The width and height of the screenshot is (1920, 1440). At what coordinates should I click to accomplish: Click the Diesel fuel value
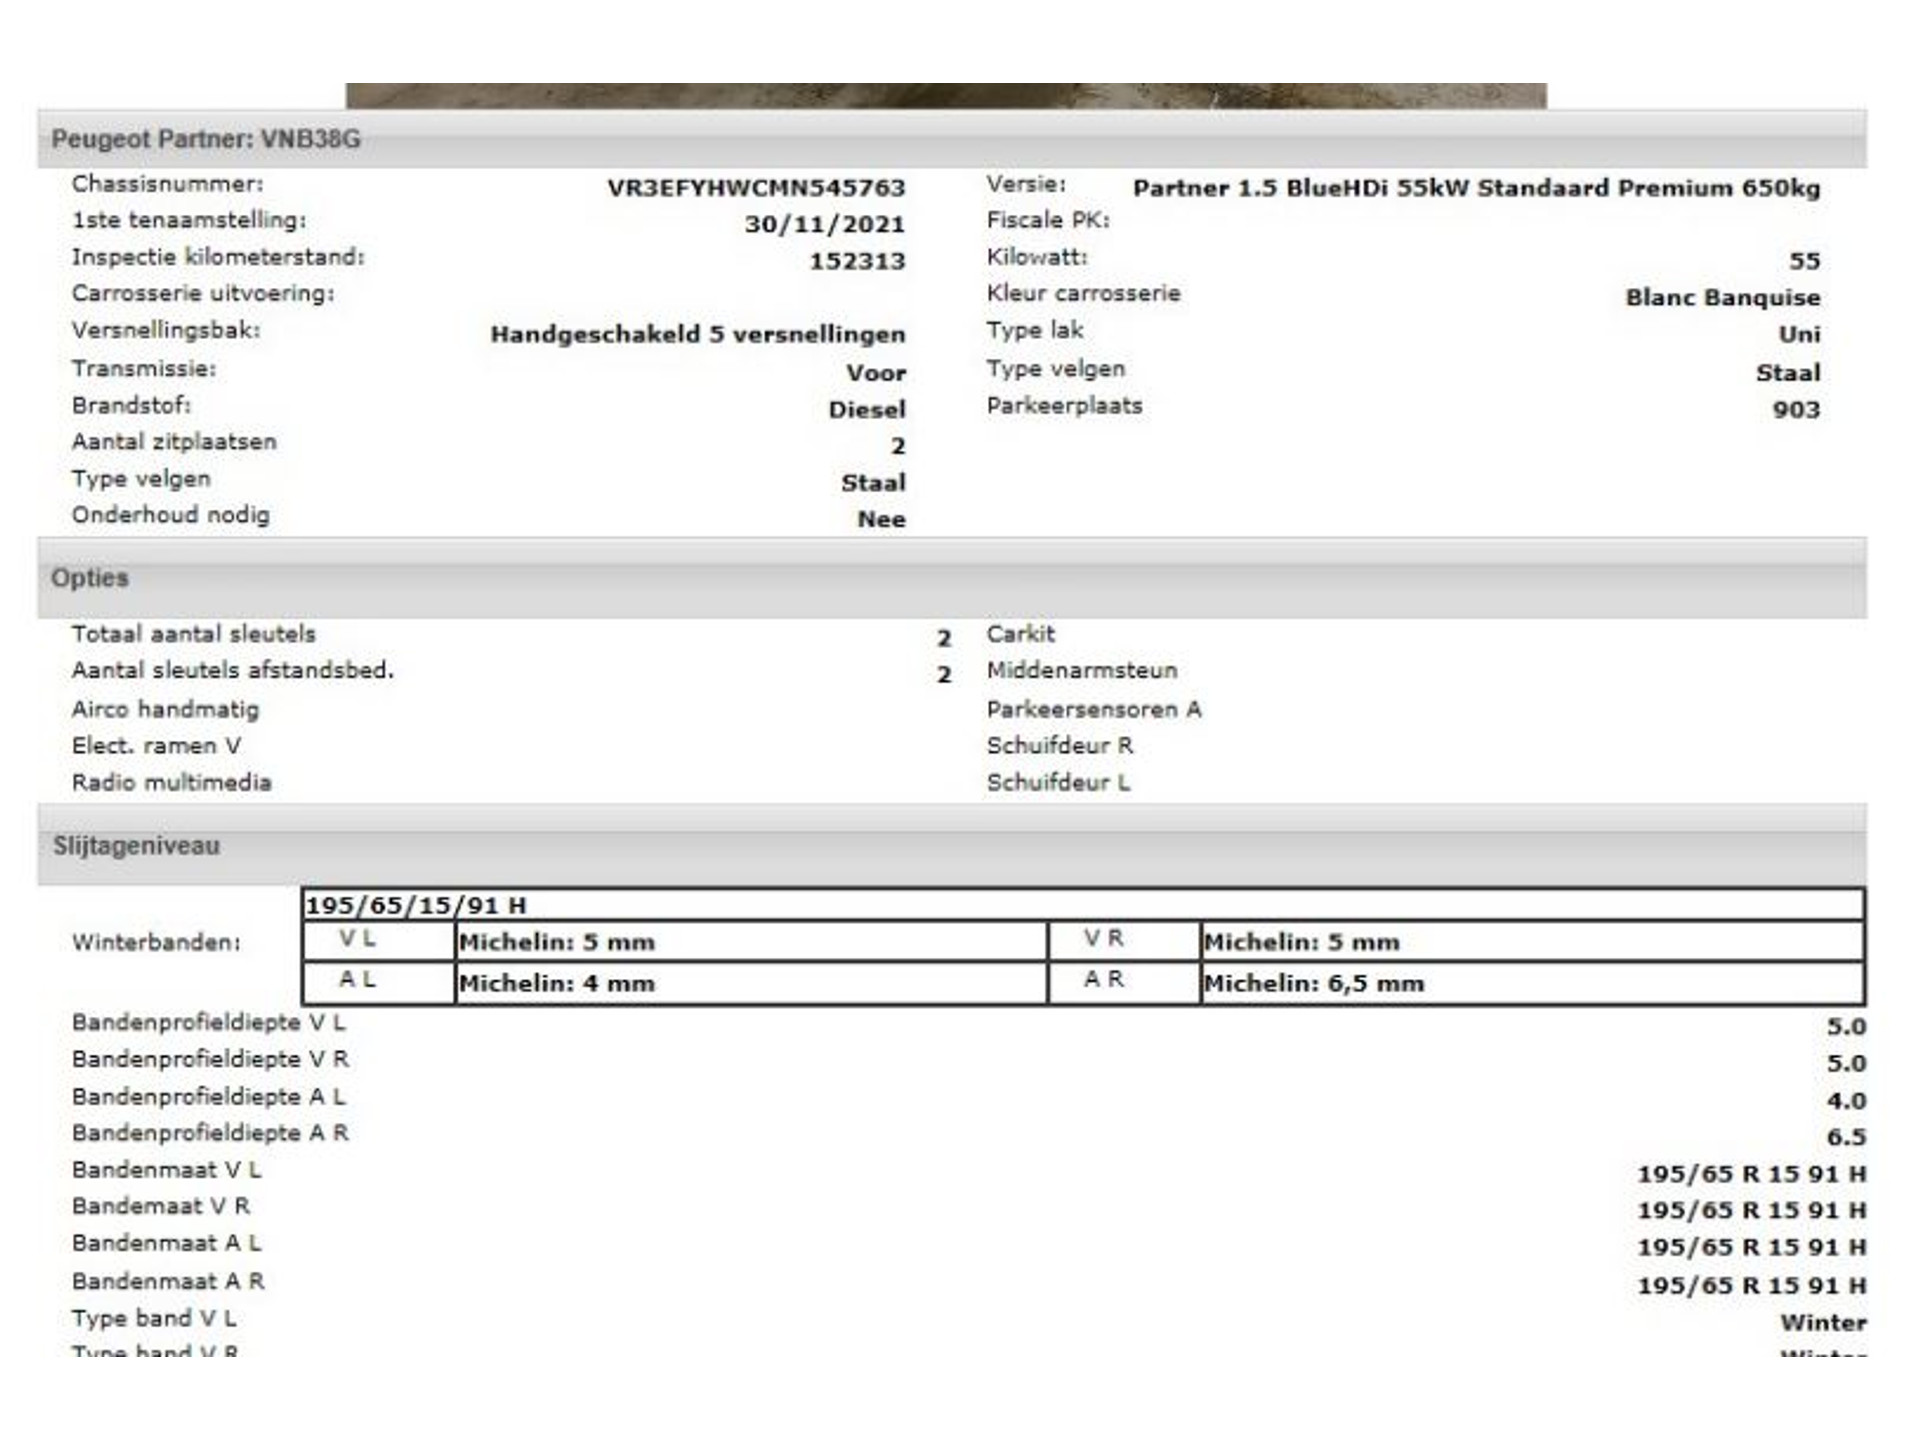[867, 409]
